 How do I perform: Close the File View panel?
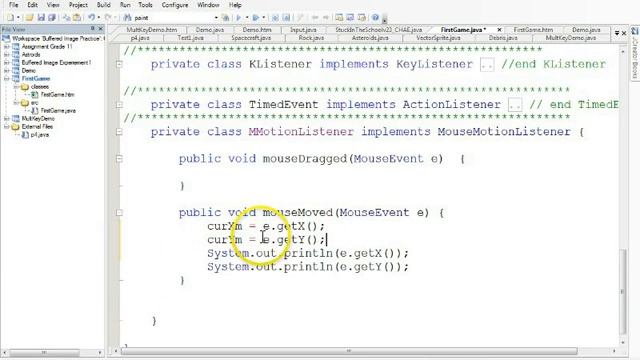coord(100,29)
